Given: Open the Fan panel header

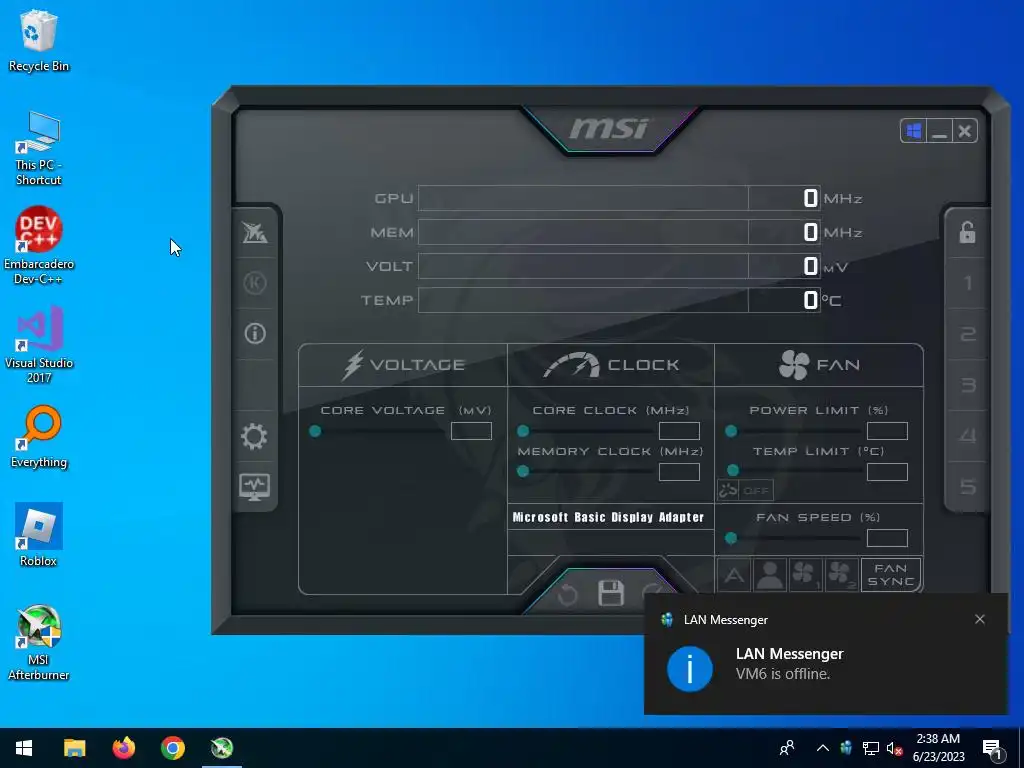Looking at the screenshot, I should [x=819, y=364].
